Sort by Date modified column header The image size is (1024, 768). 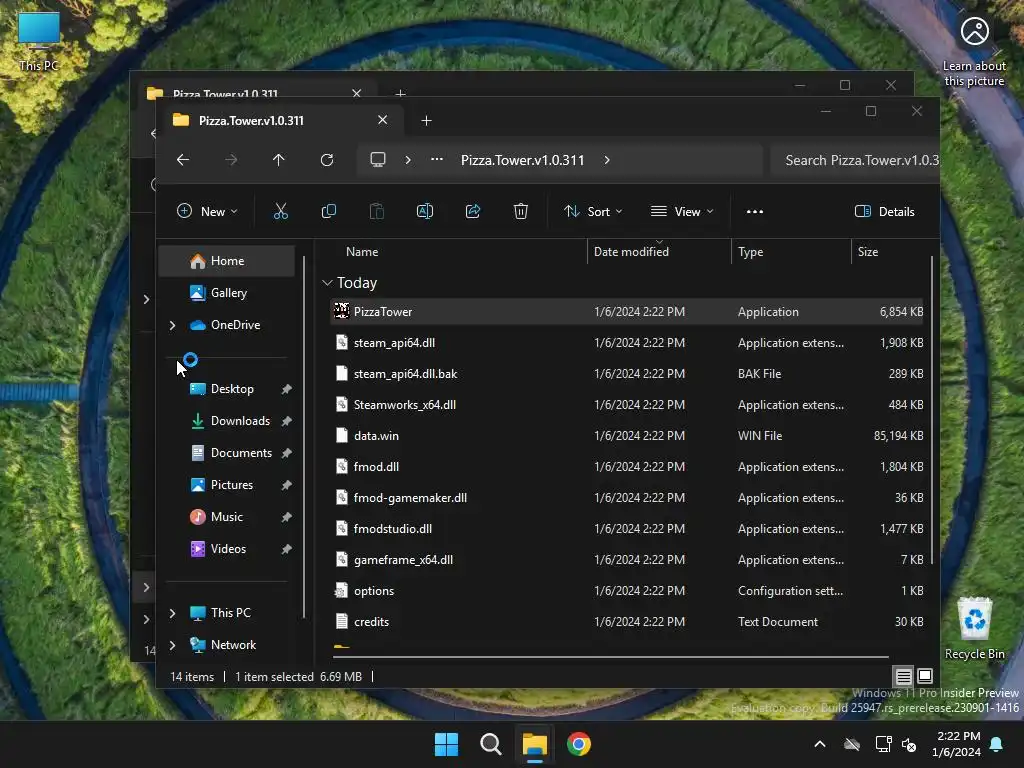pos(659,252)
